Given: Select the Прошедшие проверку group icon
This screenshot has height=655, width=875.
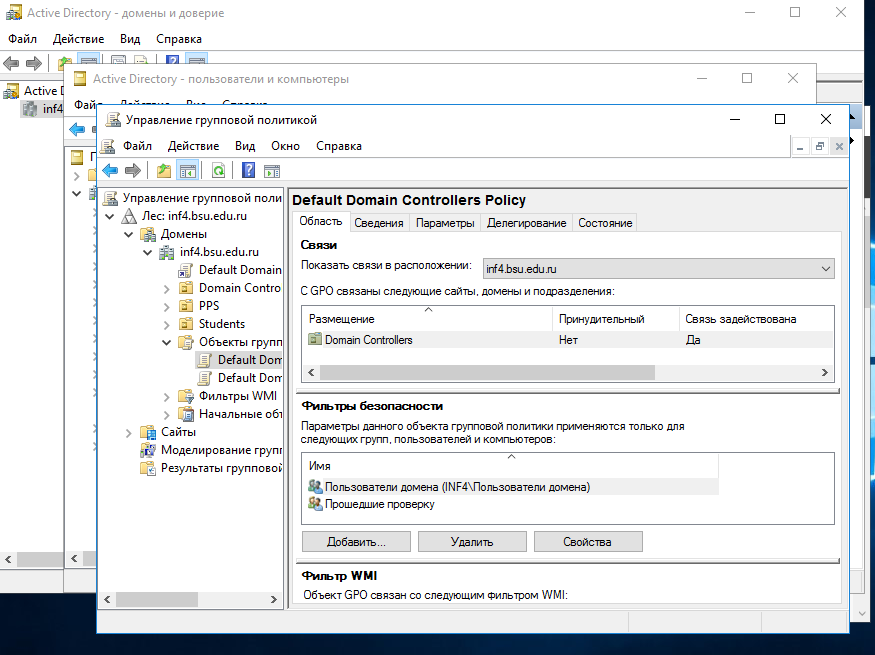Looking at the screenshot, I should 315,504.
